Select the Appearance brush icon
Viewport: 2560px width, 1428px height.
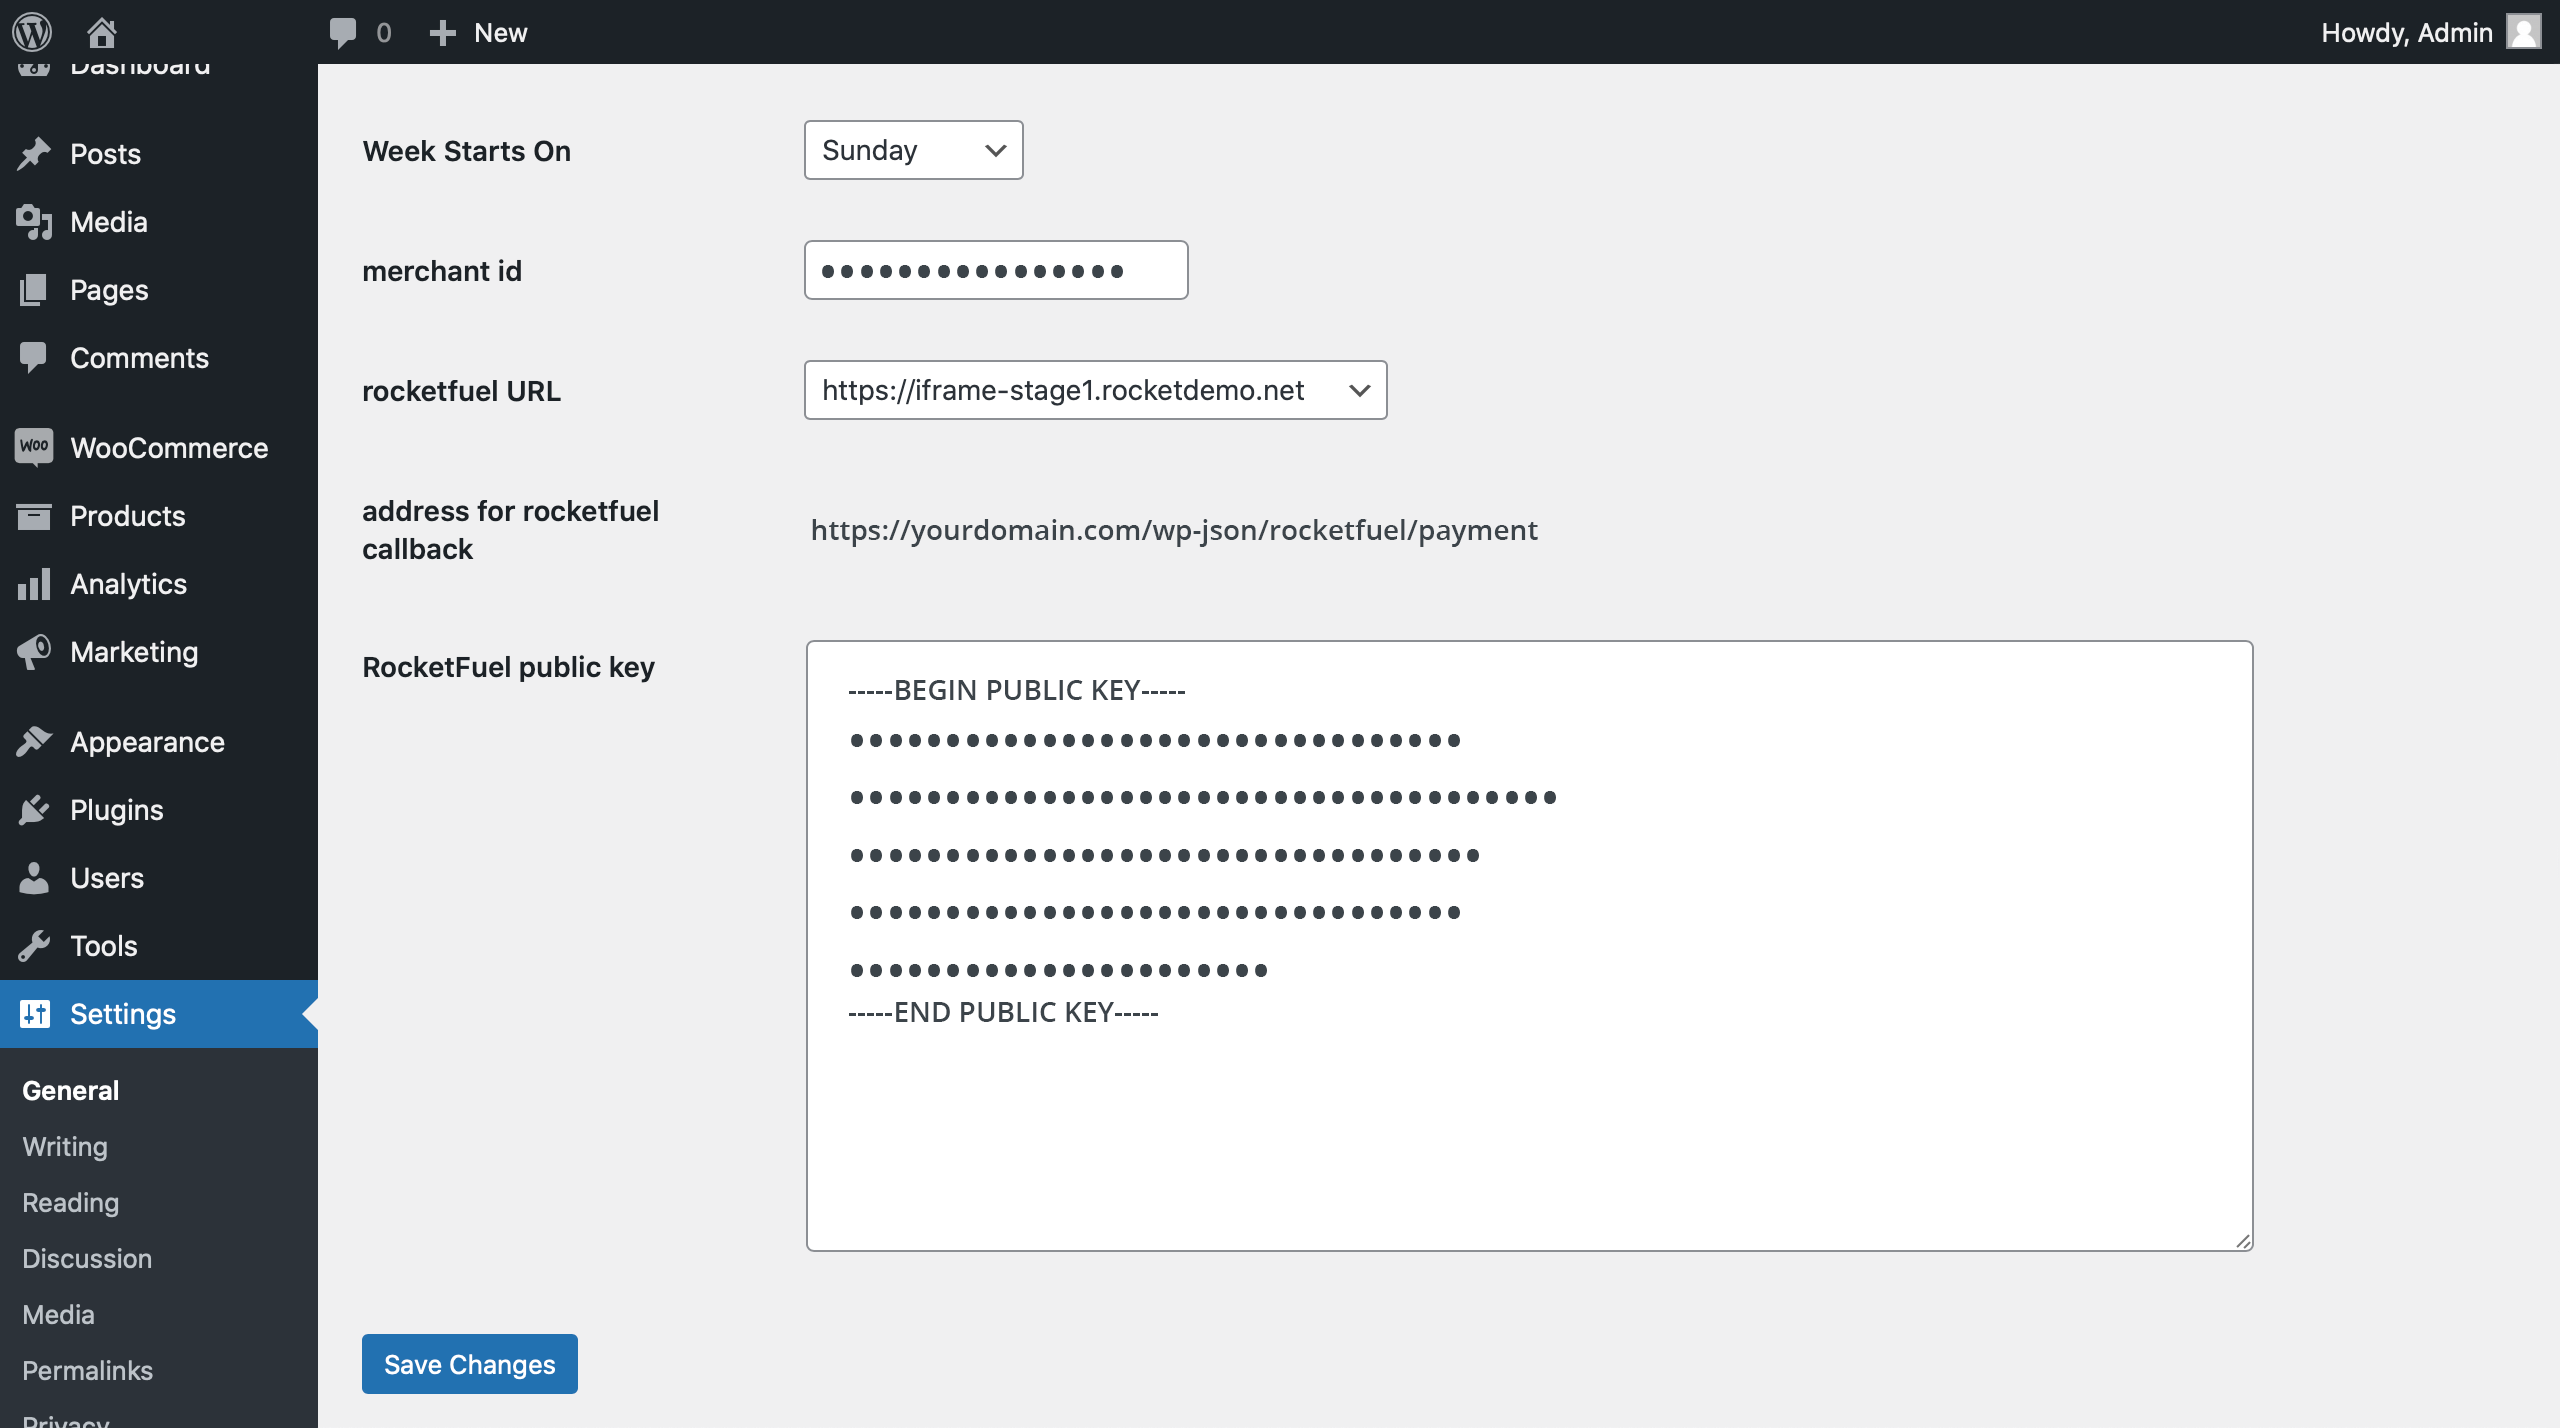[x=33, y=741]
